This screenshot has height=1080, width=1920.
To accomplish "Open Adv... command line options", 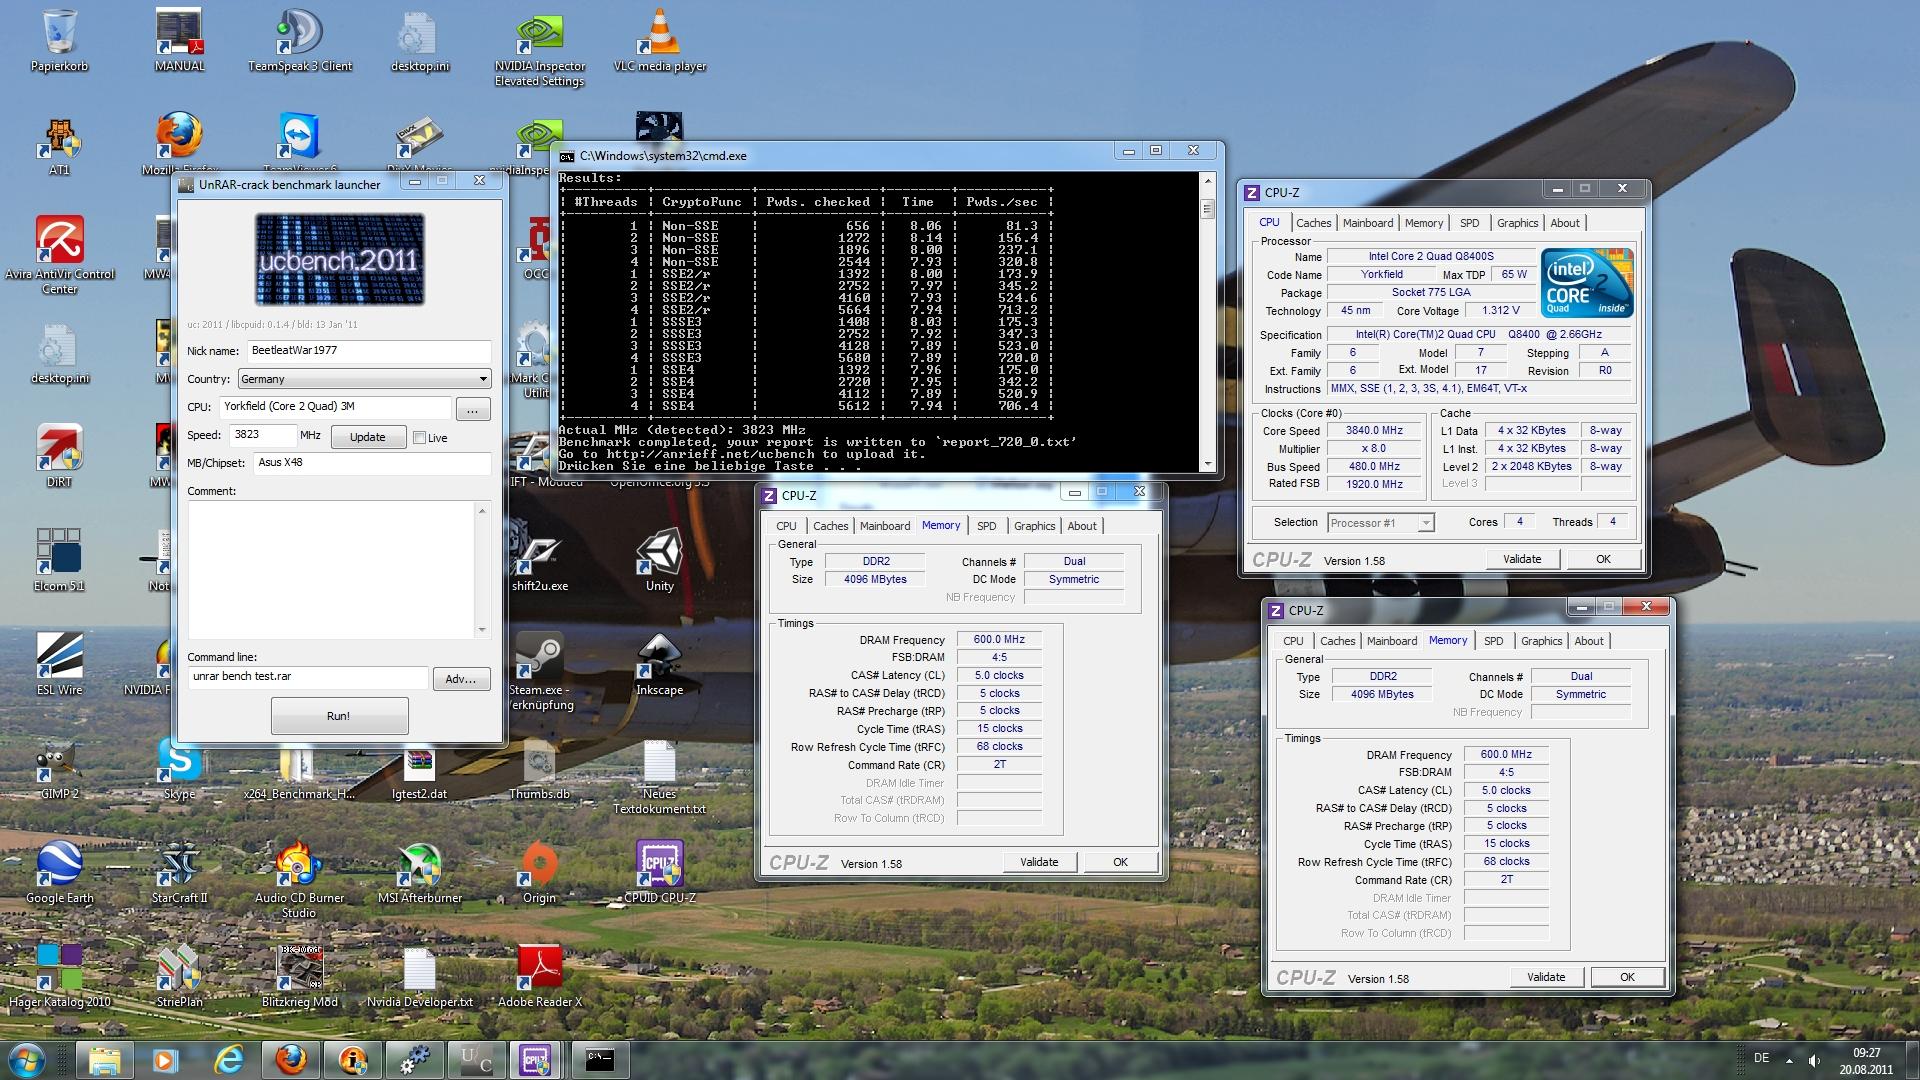I will pyautogui.click(x=461, y=679).
